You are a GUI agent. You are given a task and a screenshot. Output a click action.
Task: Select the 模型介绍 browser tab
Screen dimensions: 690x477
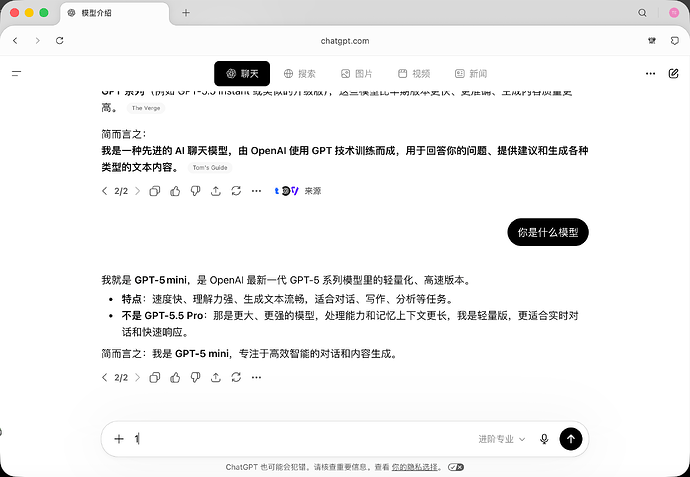click(114, 13)
